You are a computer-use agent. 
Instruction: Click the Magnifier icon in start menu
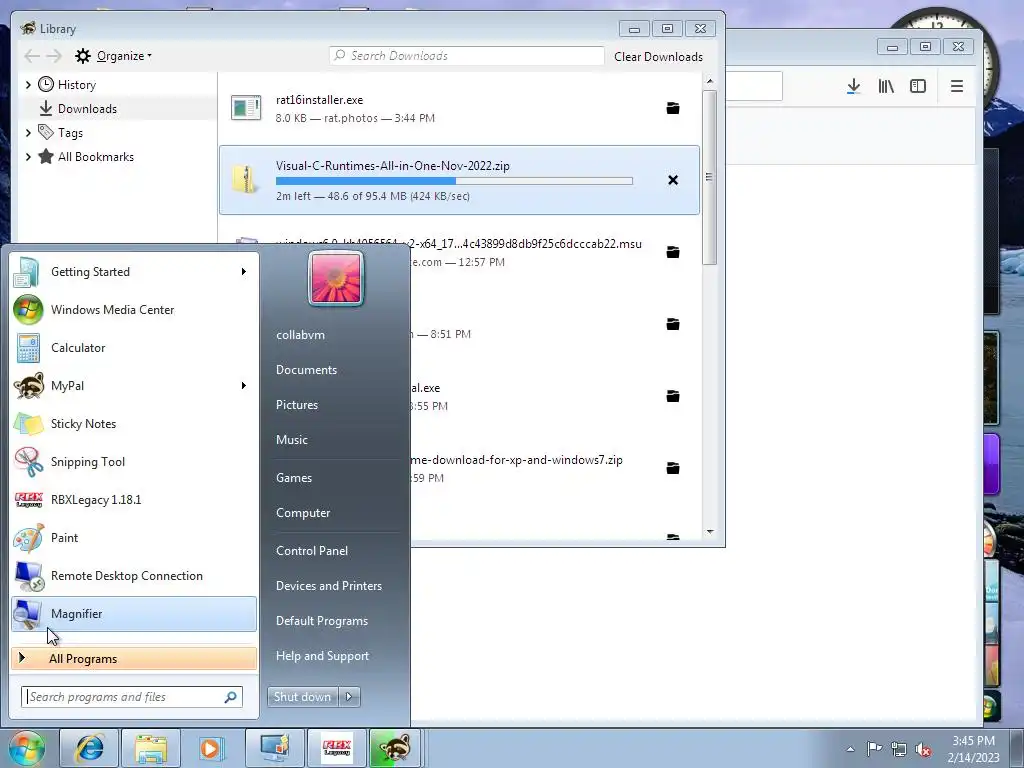coord(28,613)
